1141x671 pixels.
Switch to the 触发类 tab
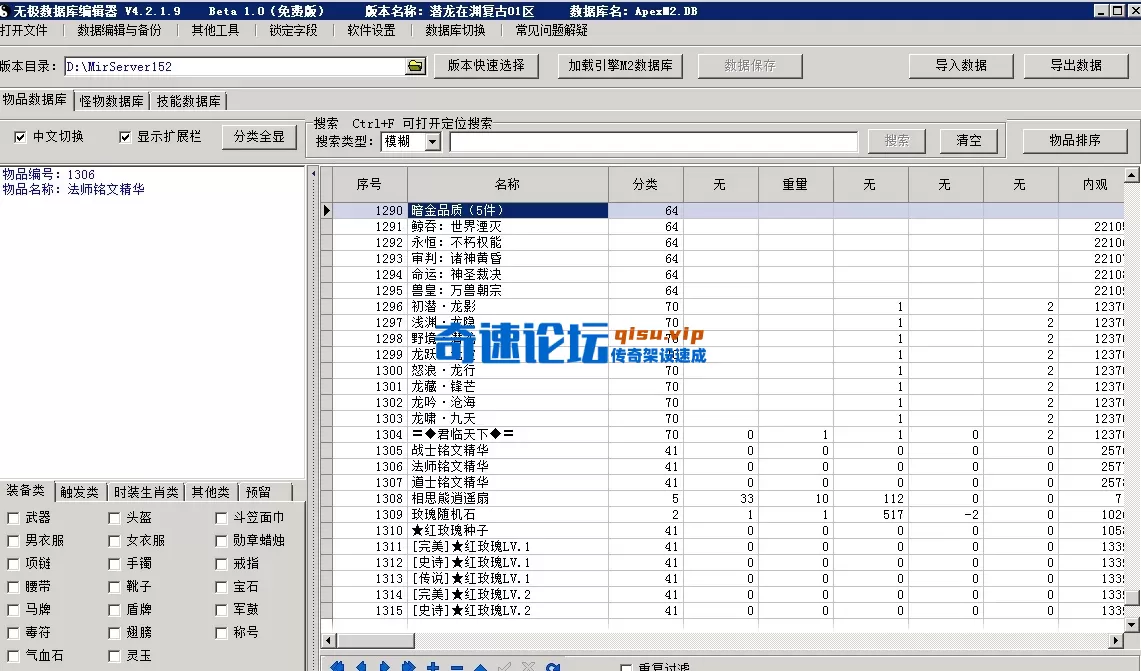(79, 493)
